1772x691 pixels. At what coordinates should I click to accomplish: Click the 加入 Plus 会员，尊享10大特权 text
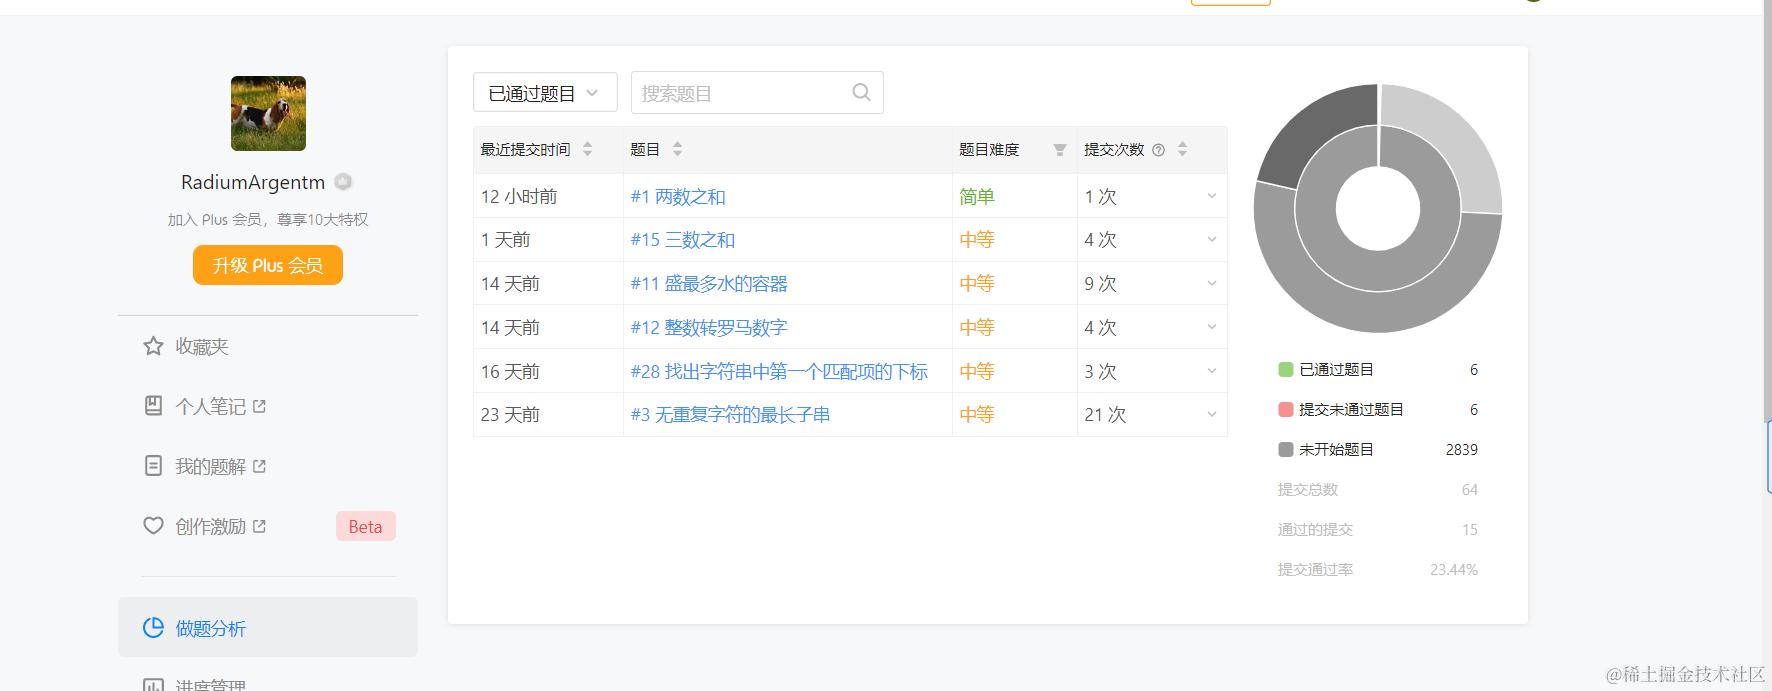(x=268, y=219)
